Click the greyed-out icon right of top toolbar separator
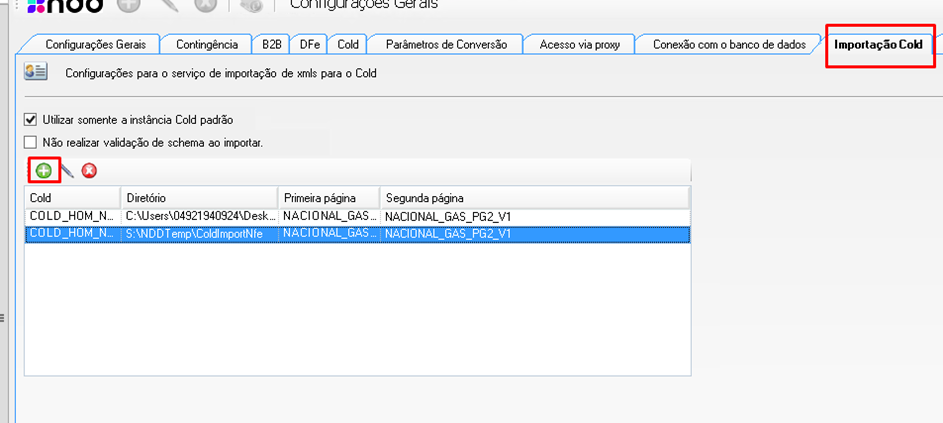This screenshot has width=943, height=423. click(252, 5)
